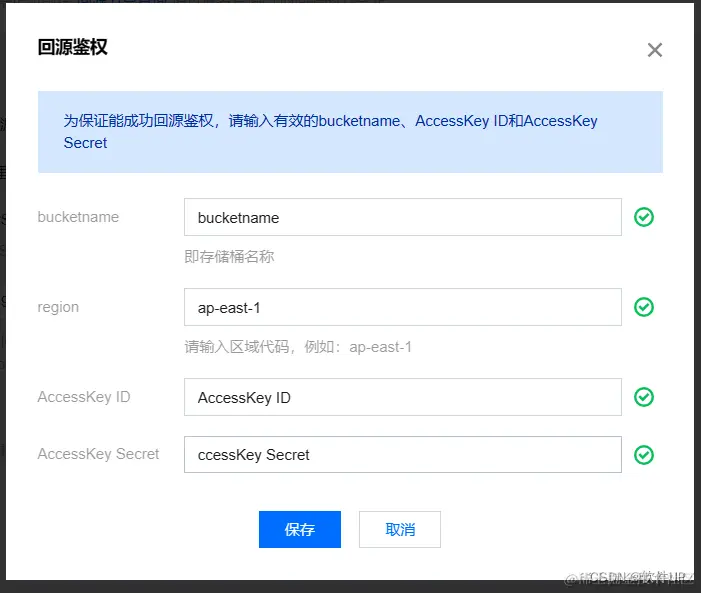The image size is (701, 593).
Task: Click the AccessKey Secret input field
Action: pyautogui.click(x=402, y=454)
